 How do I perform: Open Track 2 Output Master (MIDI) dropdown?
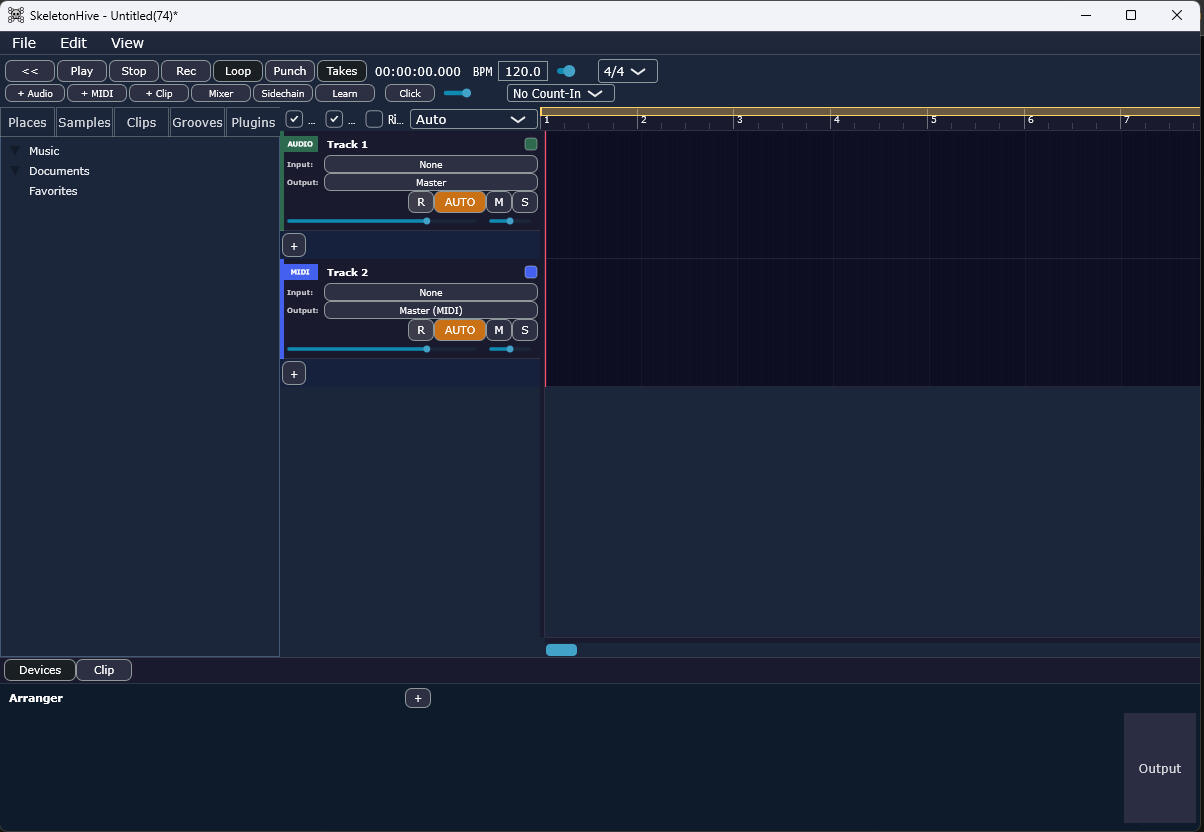[x=431, y=310]
